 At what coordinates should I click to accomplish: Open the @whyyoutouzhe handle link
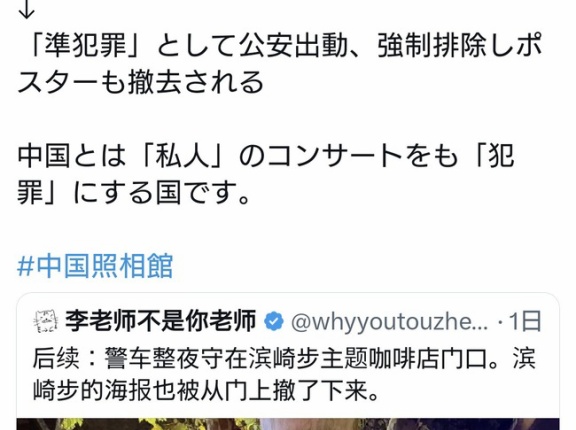tap(390, 322)
